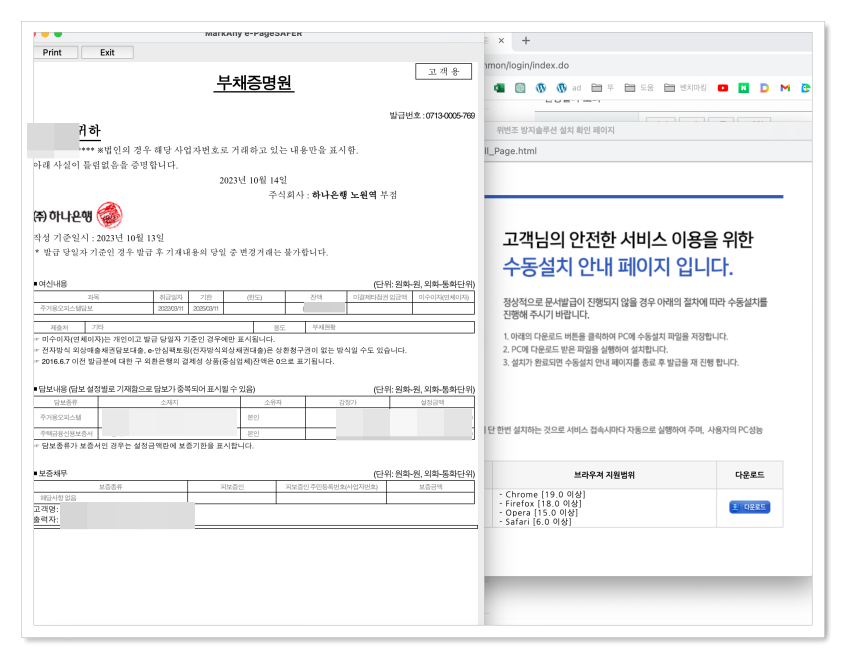Click the green circular bookmark icon
Viewport: 846px width, 659px height.
518,86
